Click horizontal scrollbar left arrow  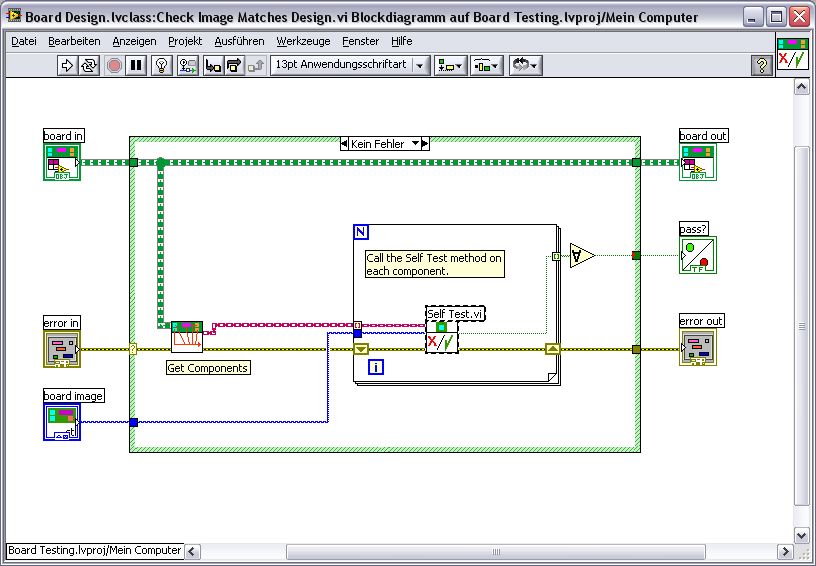pyautogui.click(x=193, y=551)
